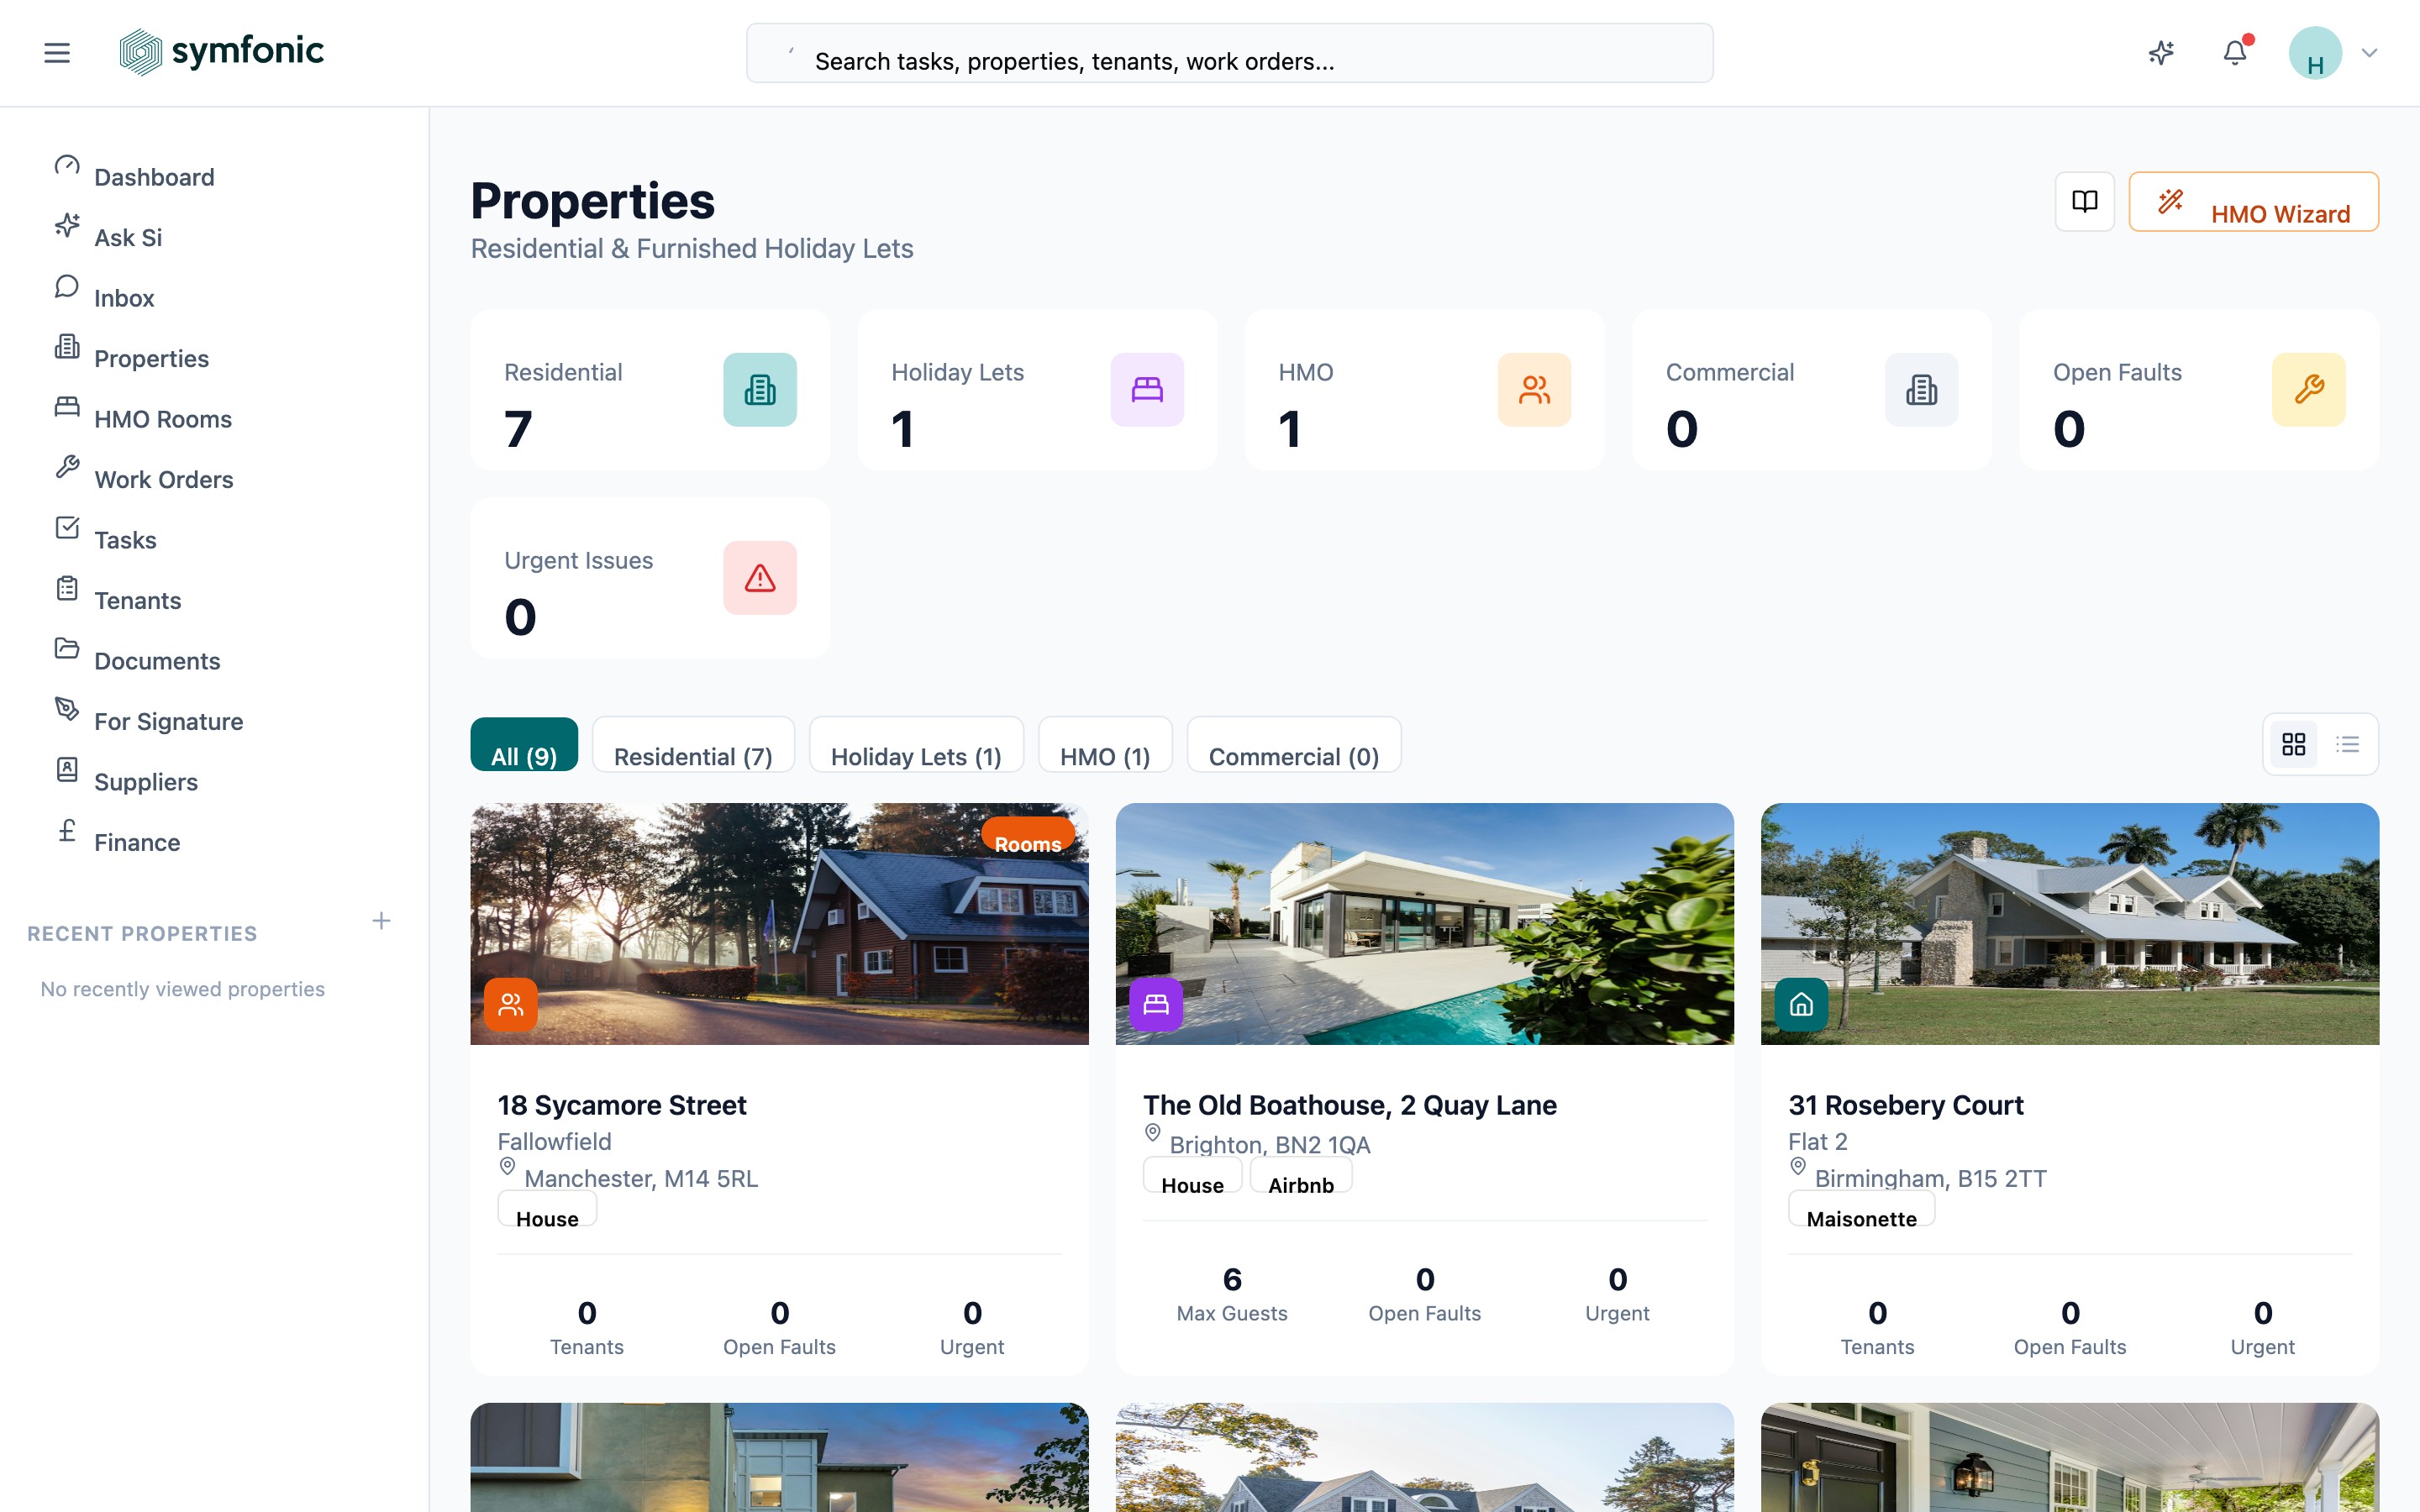Open the 31 Rosebery Court title
Viewport: 2420px width, 1512px height.
click(1905, 1105)
